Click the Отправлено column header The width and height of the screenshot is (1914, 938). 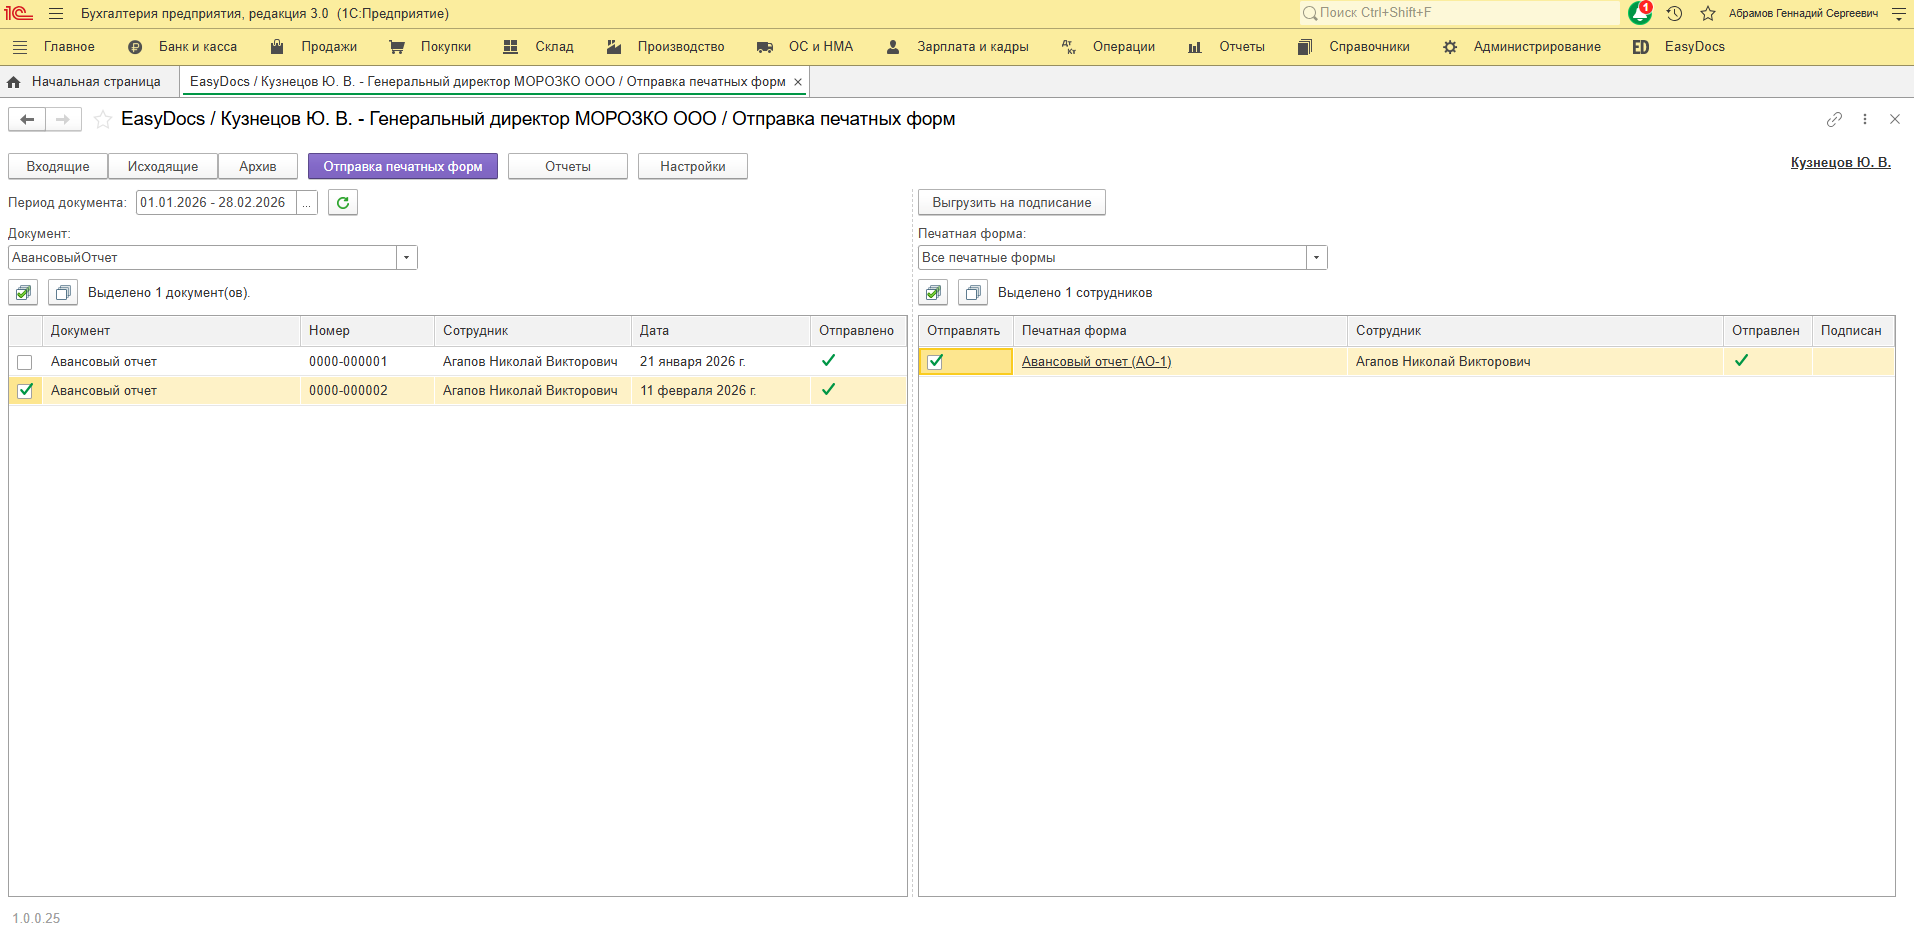pos(858,331)
